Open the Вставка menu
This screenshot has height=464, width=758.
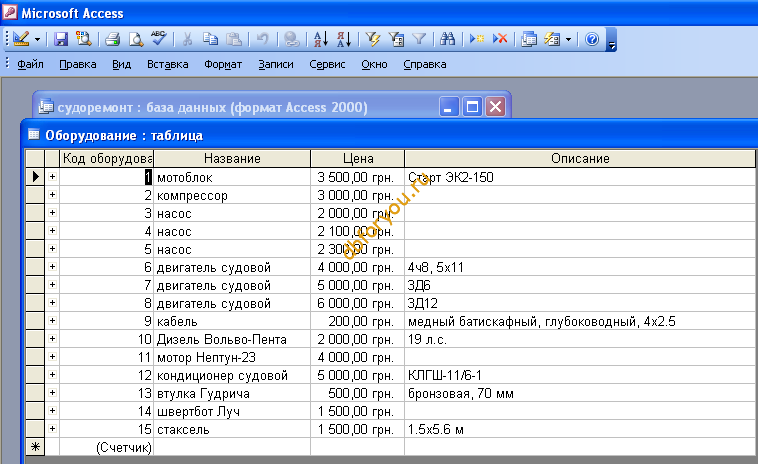(168, 64)
